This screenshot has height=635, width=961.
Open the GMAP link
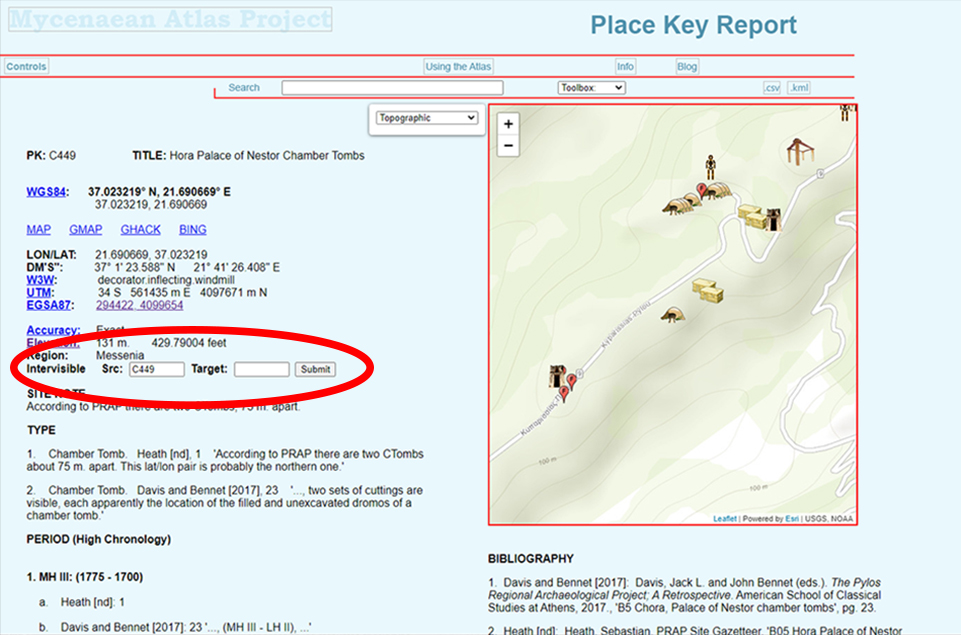[85, 230]
